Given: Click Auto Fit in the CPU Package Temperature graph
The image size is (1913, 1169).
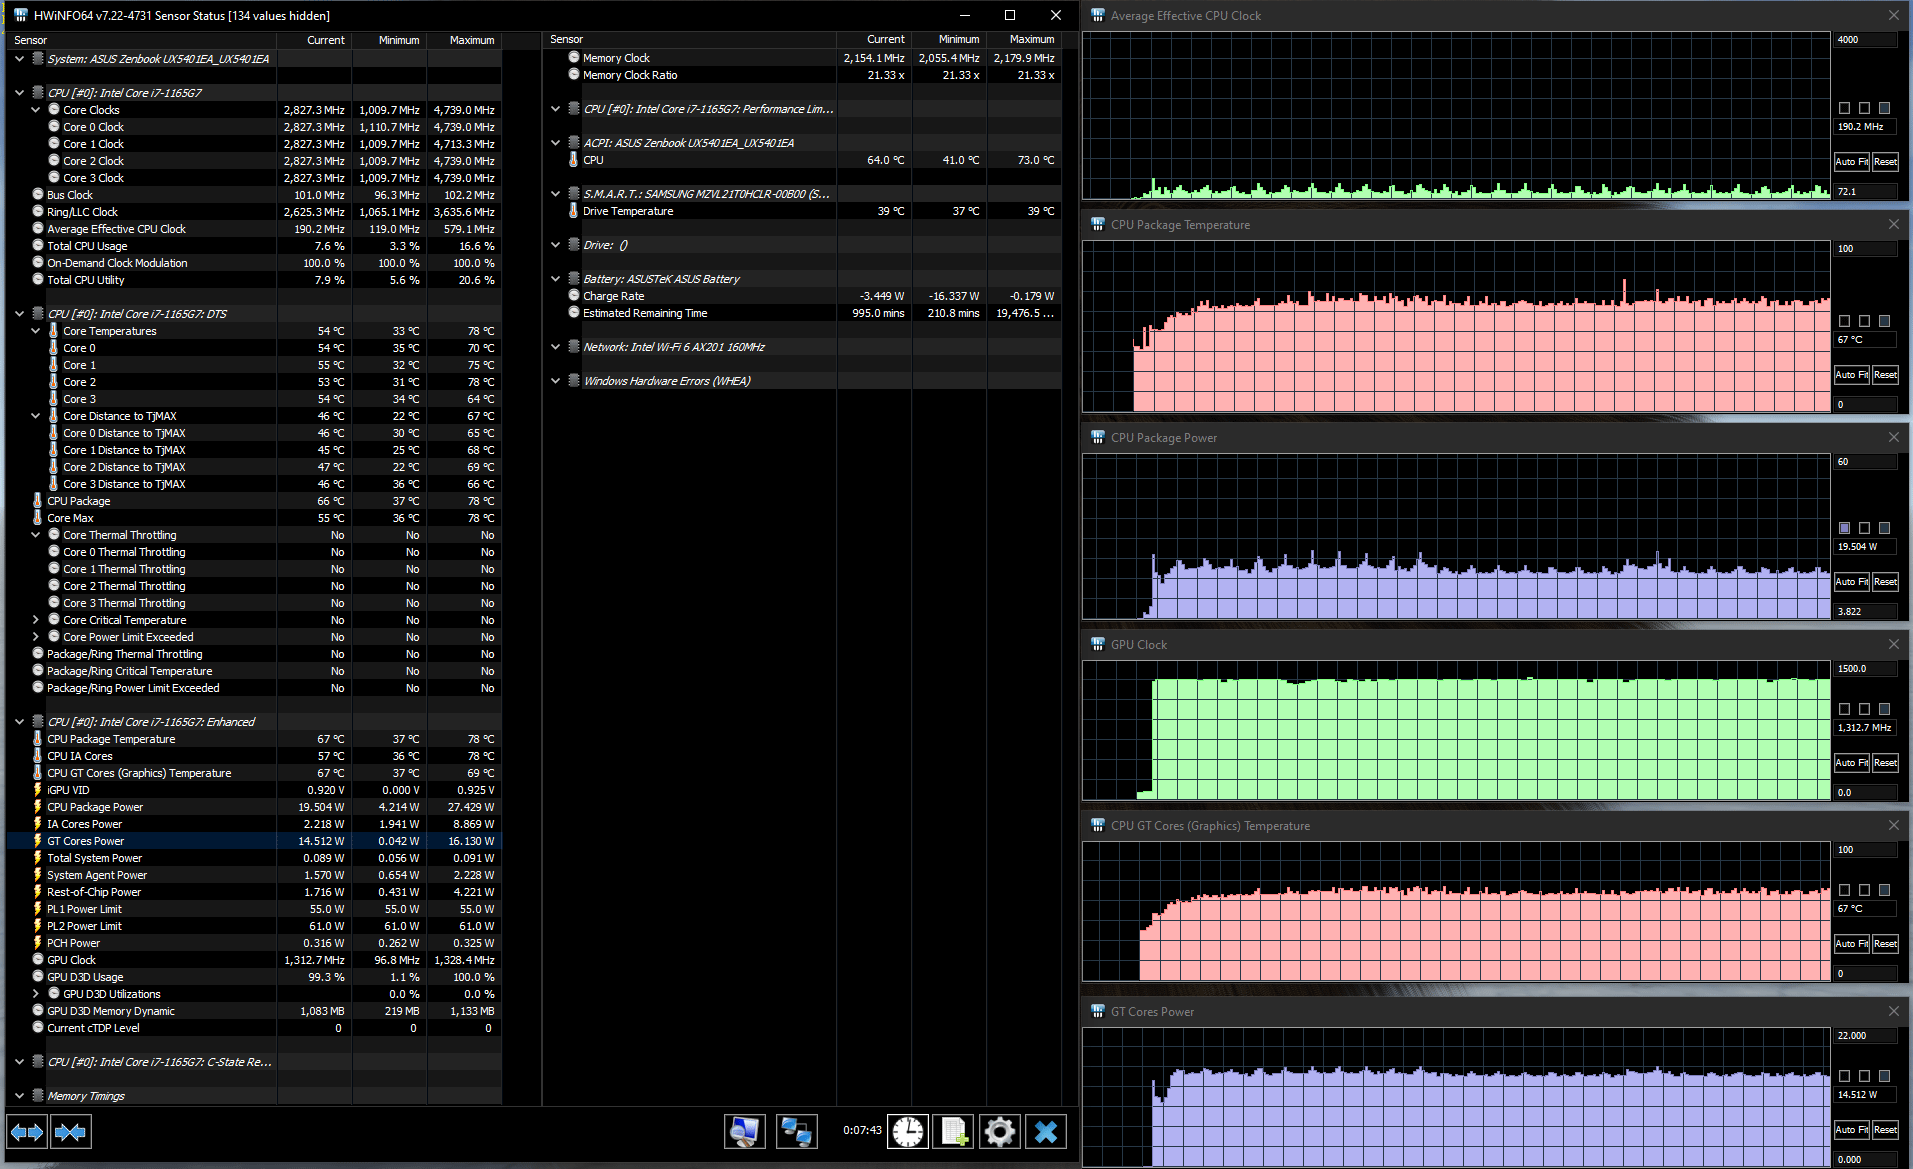Looking at the screenshot, I should [1851, 375].
